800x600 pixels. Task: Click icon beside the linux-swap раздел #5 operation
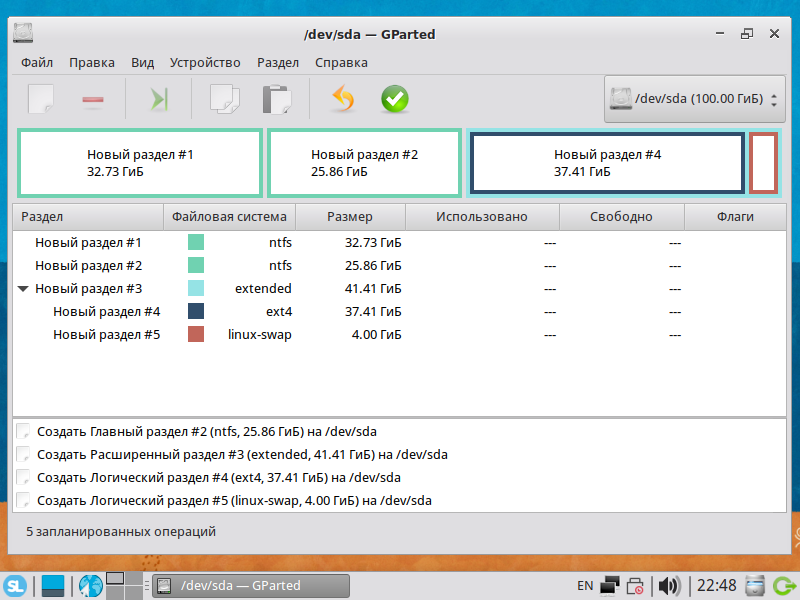pos(23,500)
